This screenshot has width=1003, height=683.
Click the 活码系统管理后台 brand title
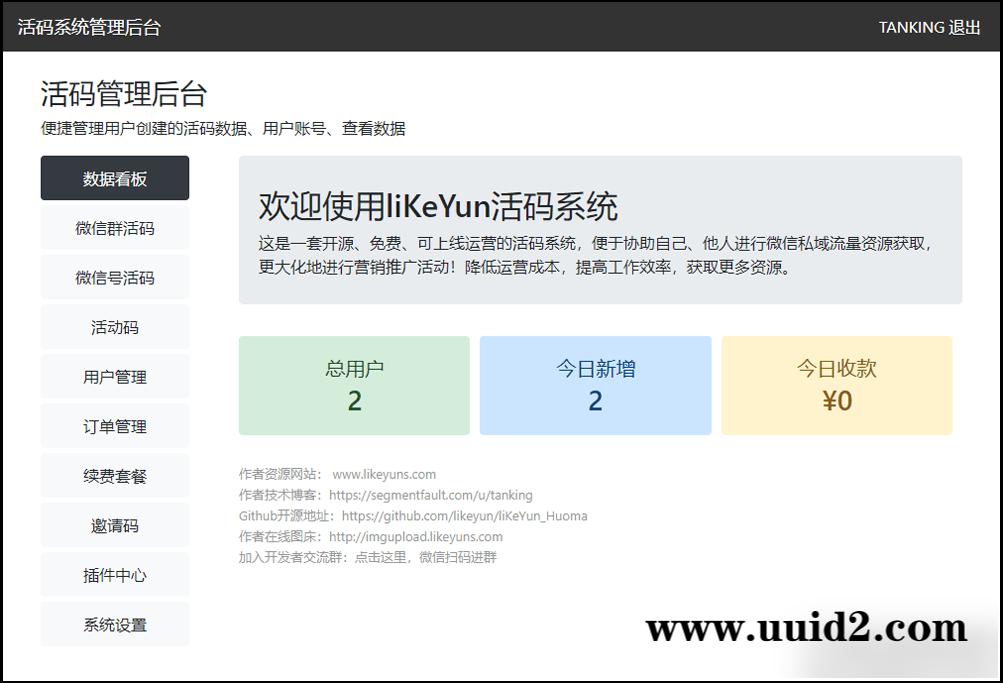pyautogui.click(x=89, y=28)
